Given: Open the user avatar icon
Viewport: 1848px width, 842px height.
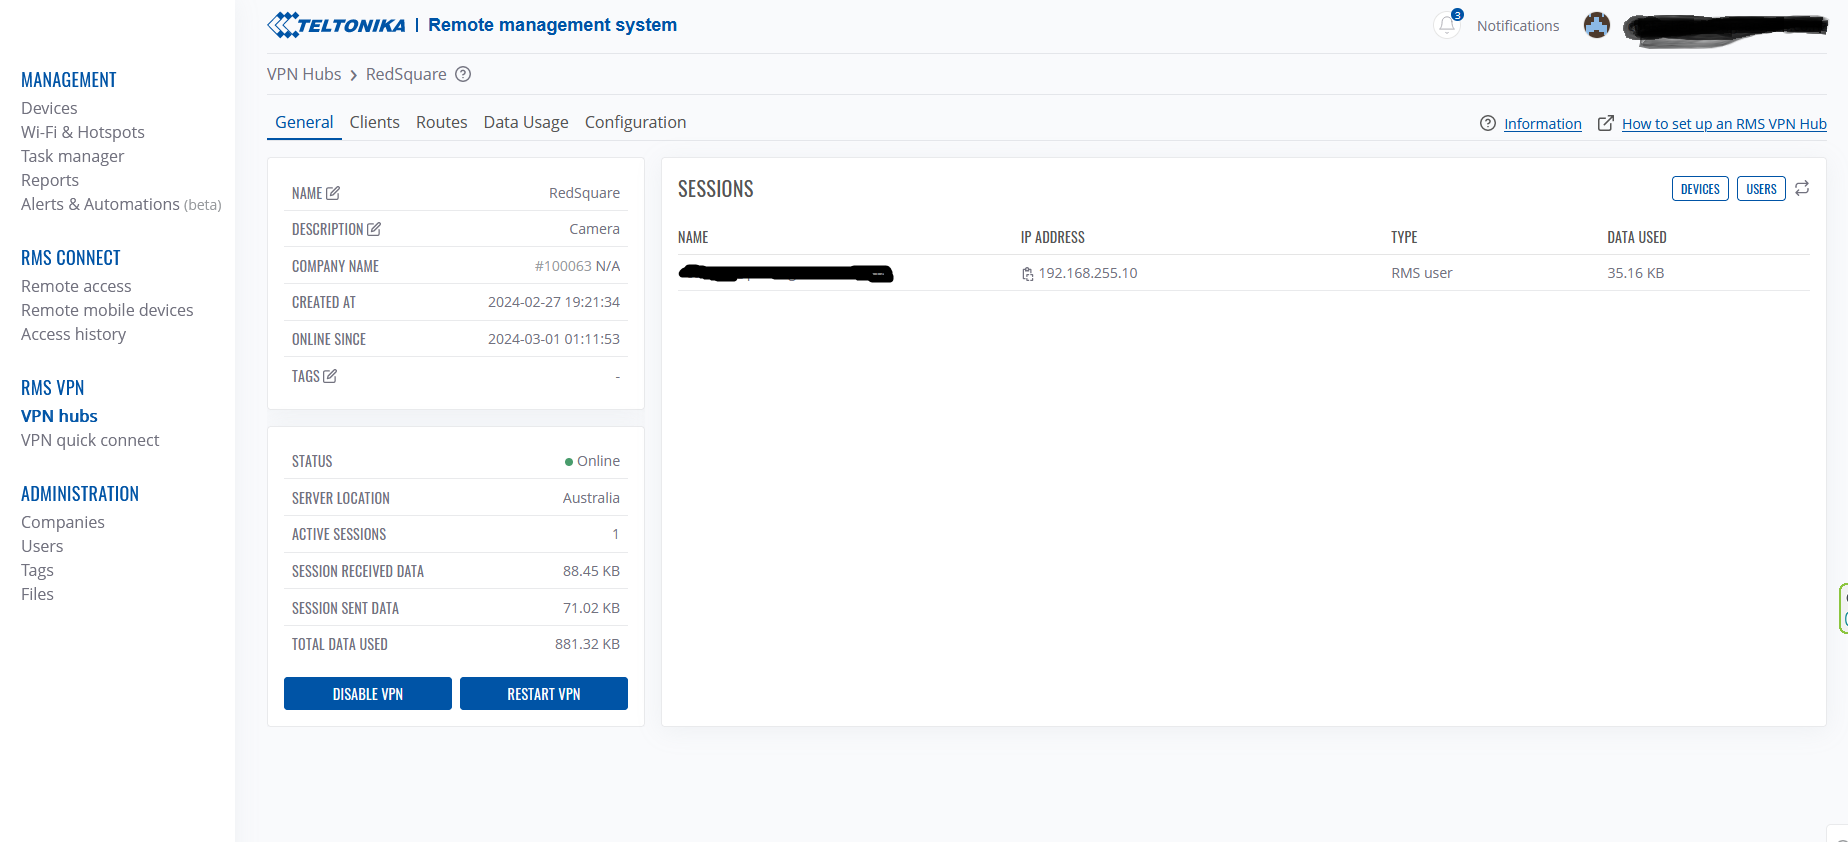Looking at the screenshot, I should pos(1597,26).
